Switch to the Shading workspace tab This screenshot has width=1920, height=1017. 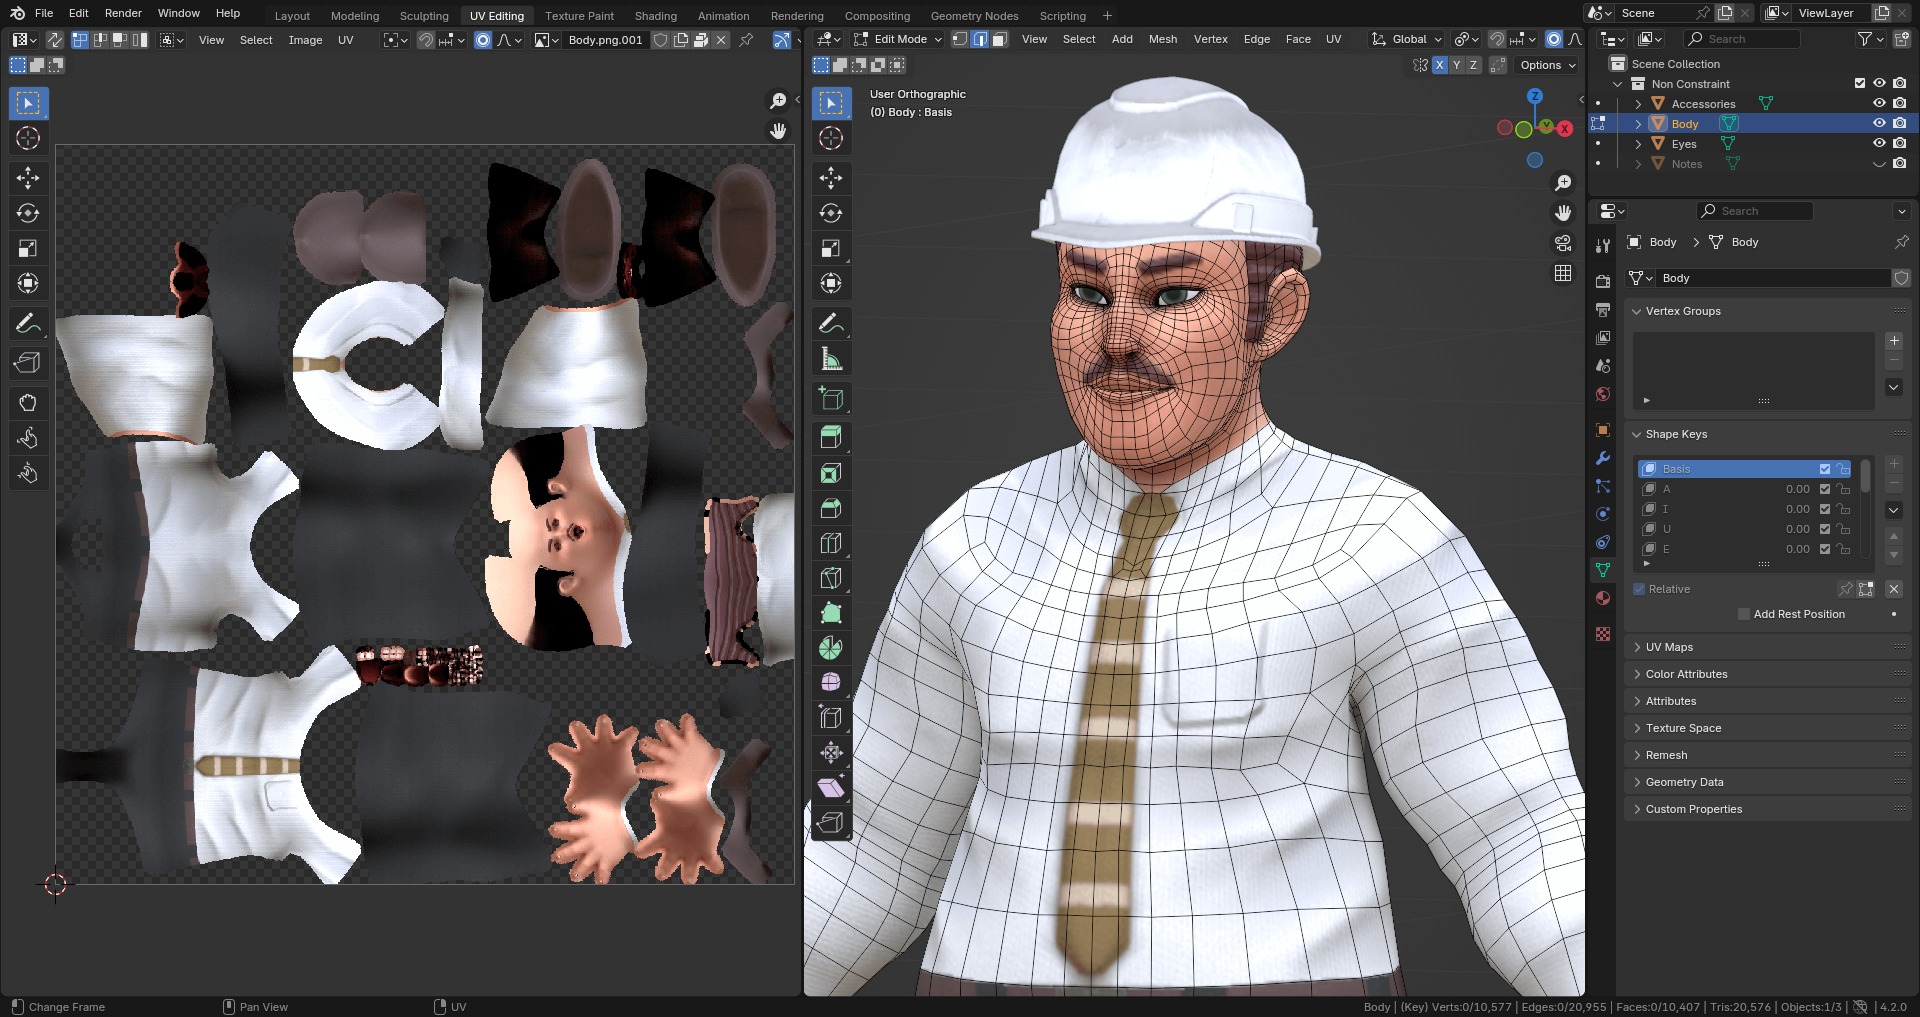click(x=655, y=16)
